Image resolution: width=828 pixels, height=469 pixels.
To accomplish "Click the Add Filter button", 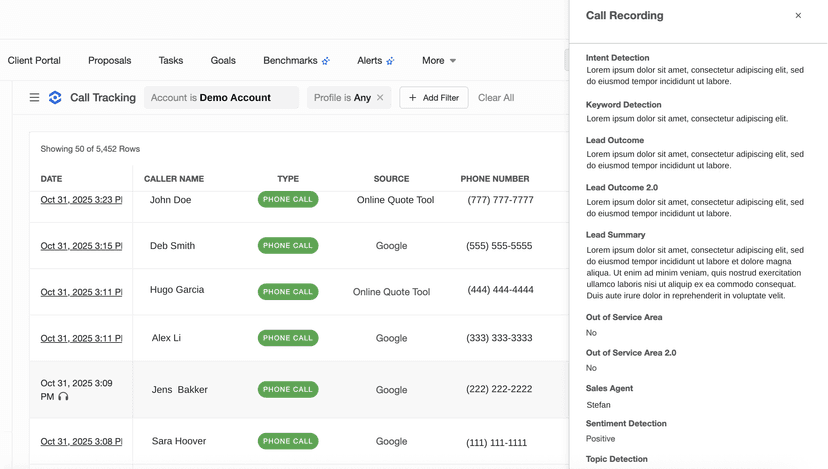I will coord(434,98).
